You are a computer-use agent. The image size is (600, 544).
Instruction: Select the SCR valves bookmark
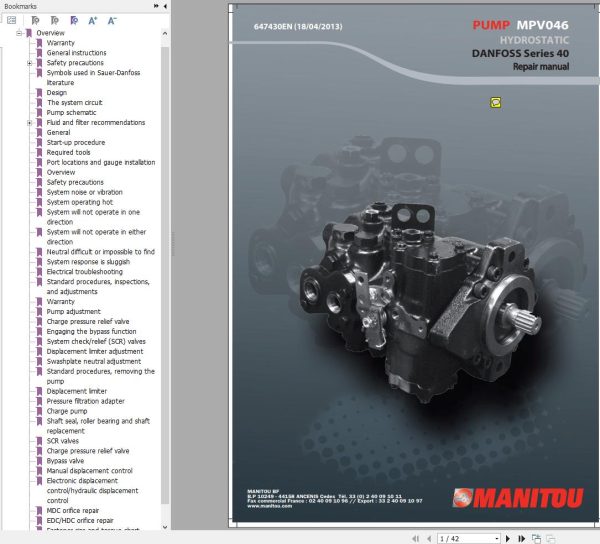click(62, 441)
